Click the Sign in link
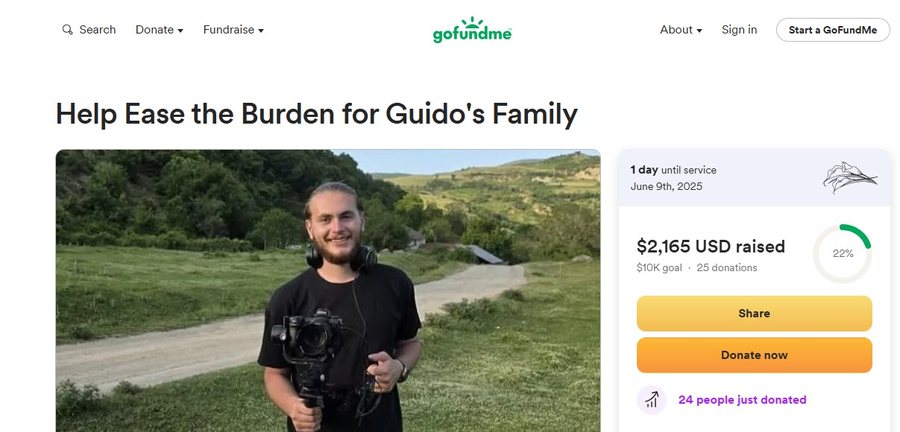The image size is (900, 432). [739, 30]
